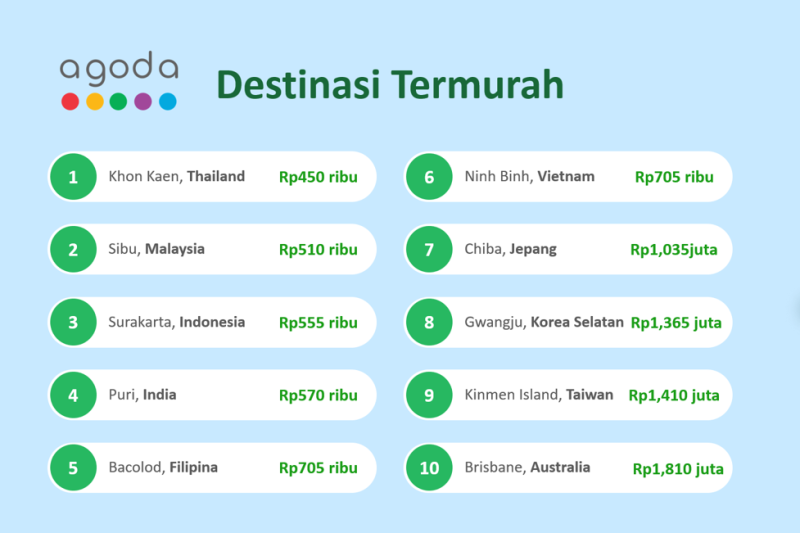Image resolution: width=800 pixels, height=533 pixels.
Task: Select the green number 3 badge
Action: point(73,322)
